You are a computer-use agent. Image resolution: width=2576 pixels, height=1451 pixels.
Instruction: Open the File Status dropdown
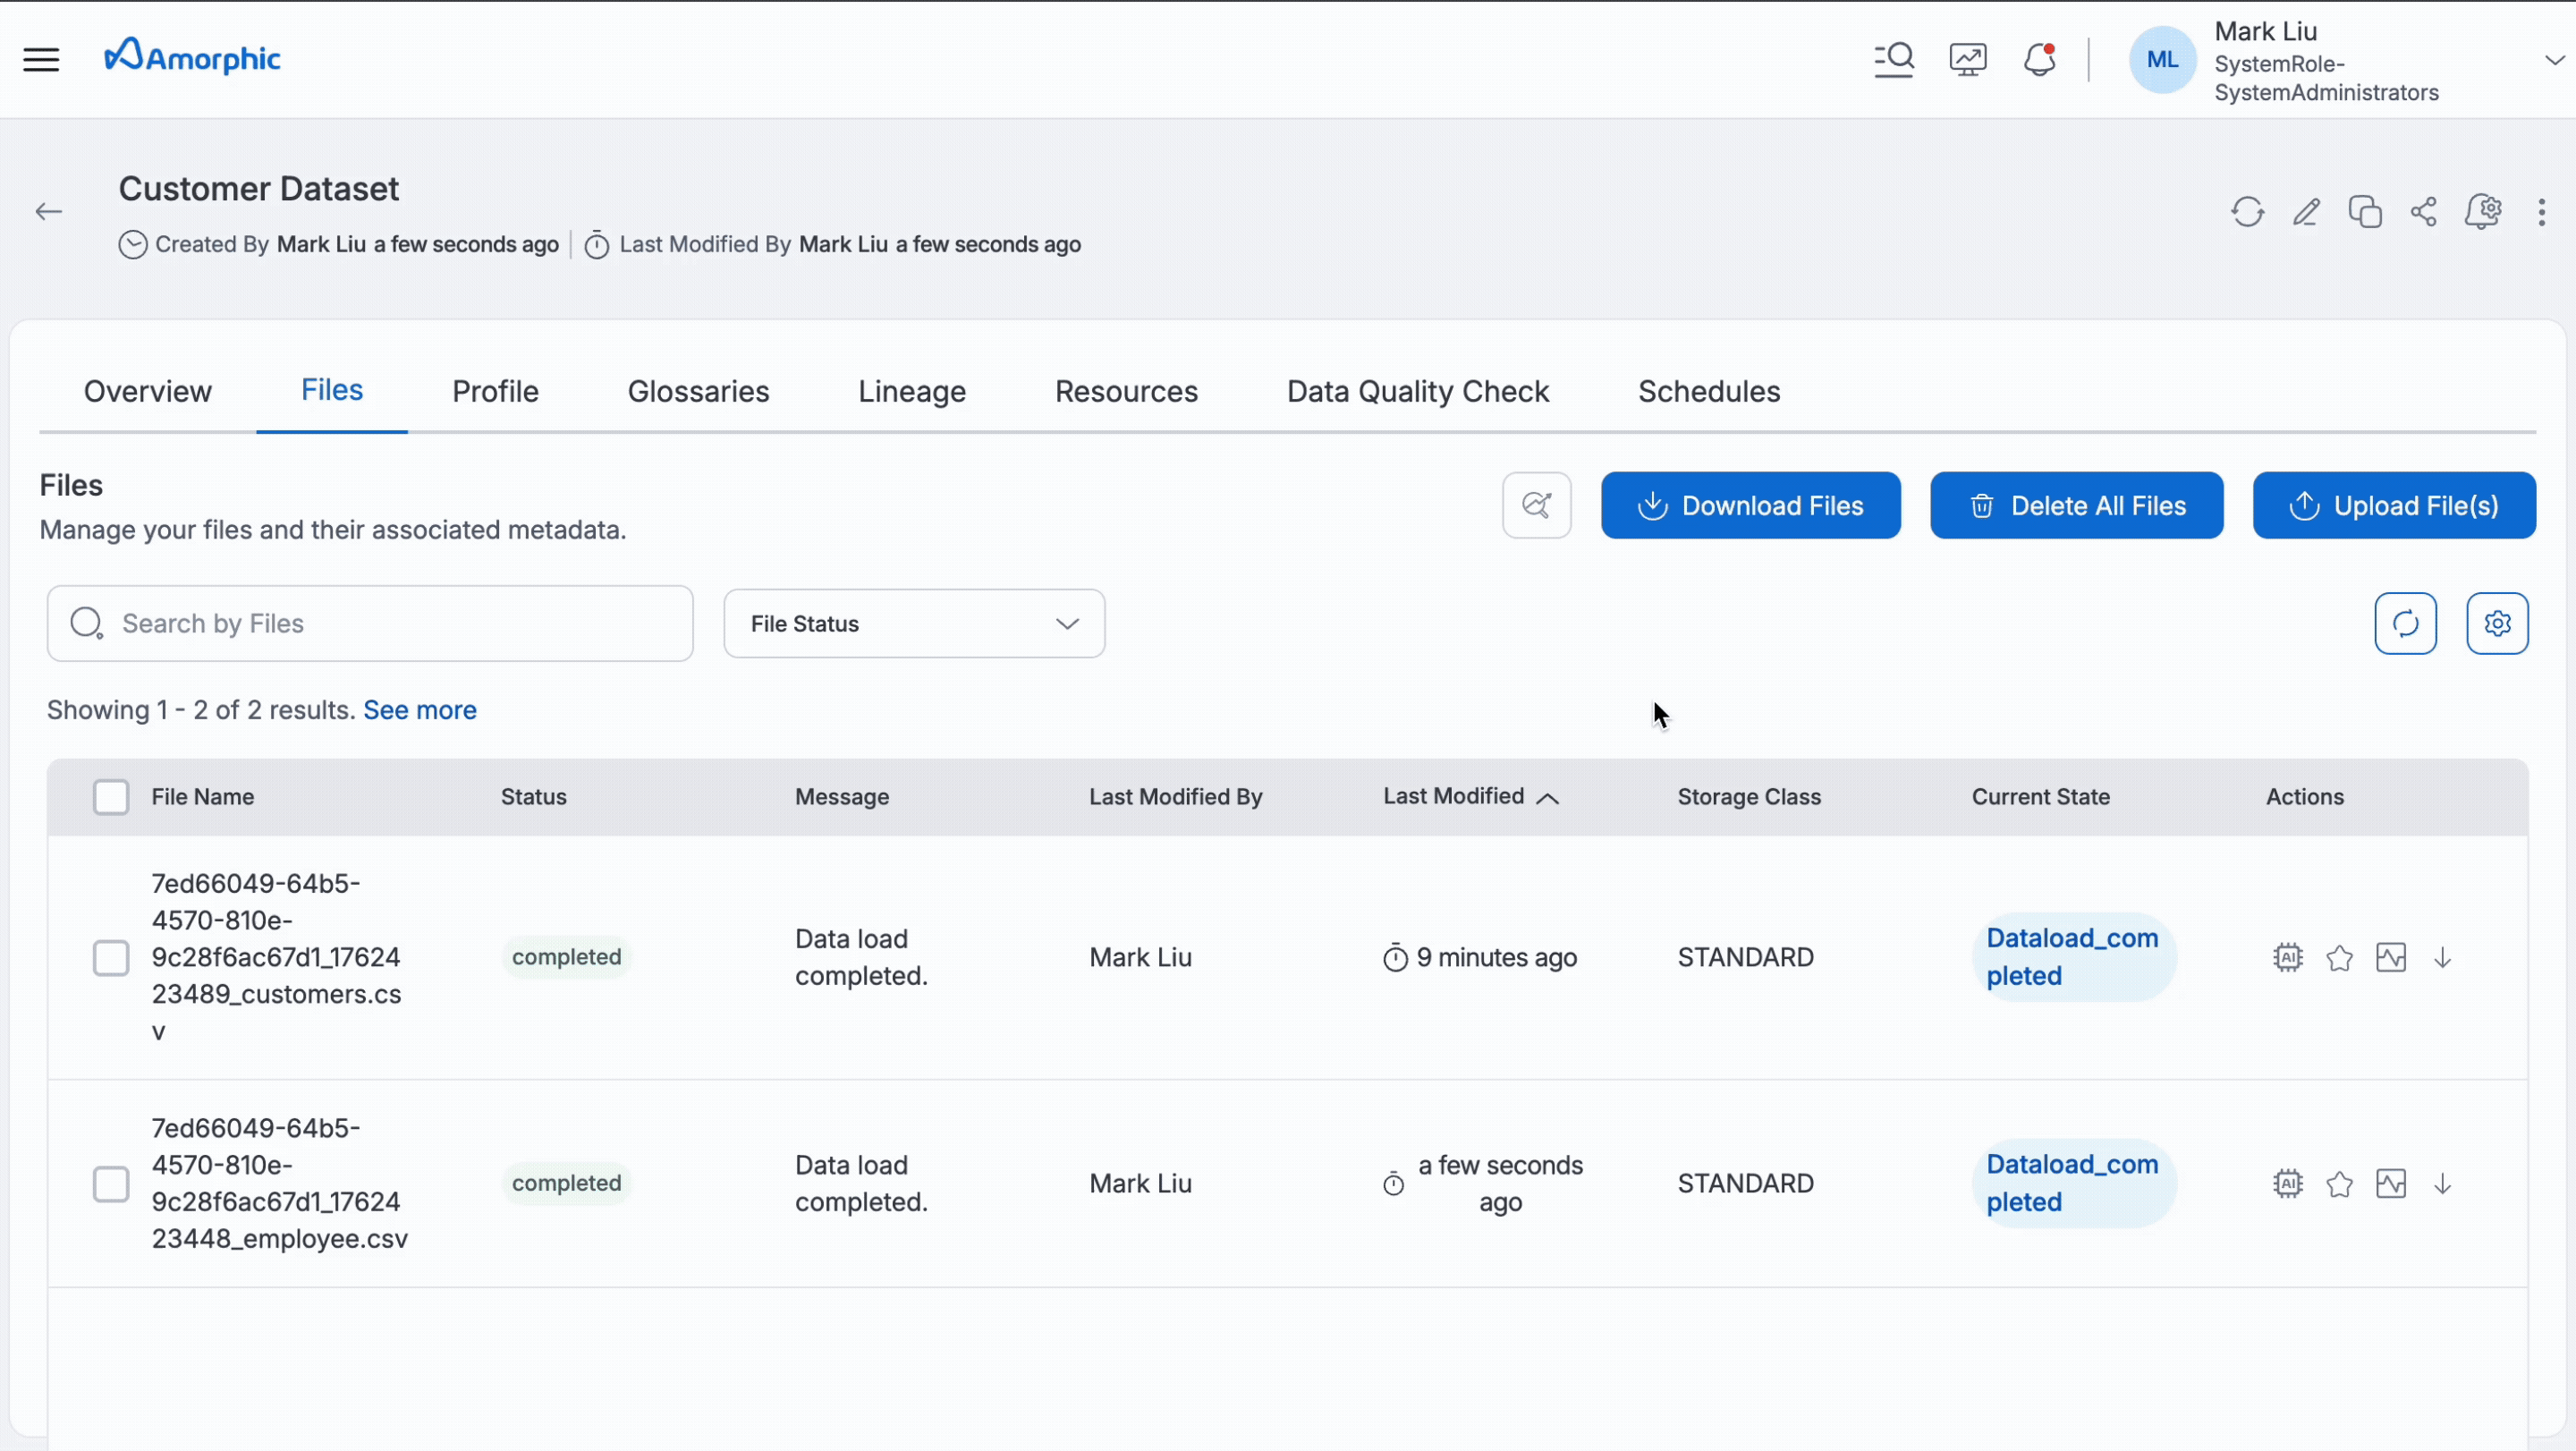tap(913, 624)
